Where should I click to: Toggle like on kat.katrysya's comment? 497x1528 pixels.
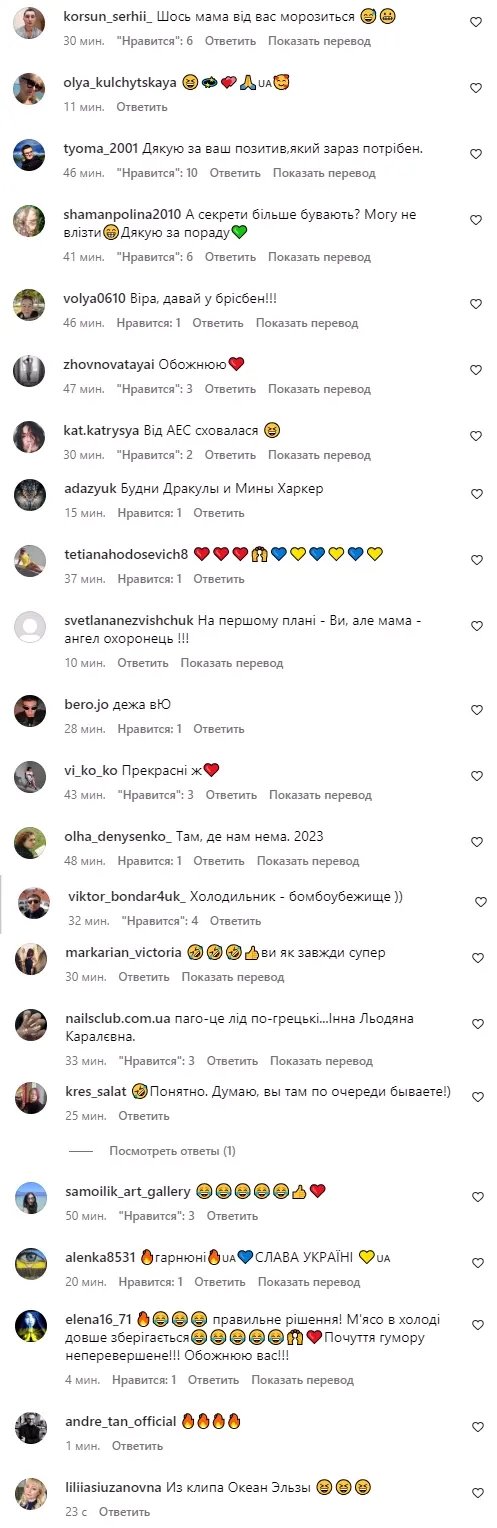coord(476,436)
